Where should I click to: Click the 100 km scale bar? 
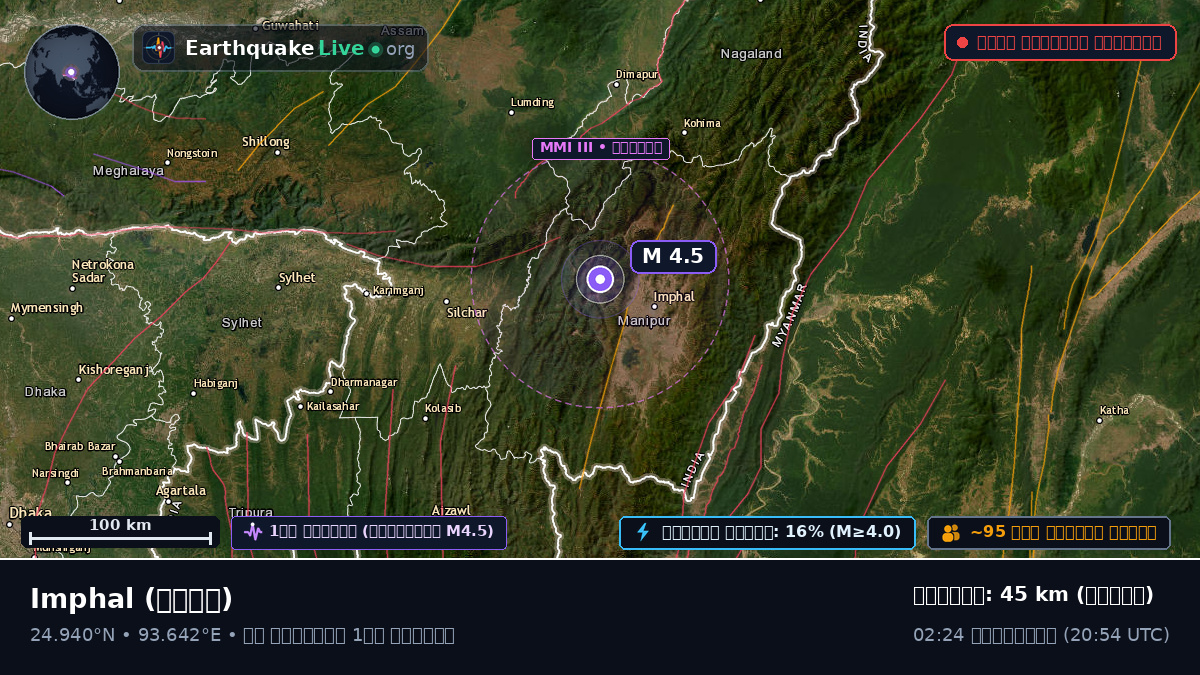pyautogui.click(x=120, y=532)
